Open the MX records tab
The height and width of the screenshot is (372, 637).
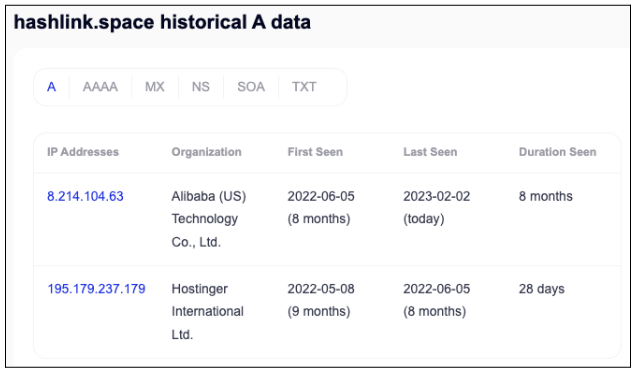[x=155, y=87]
